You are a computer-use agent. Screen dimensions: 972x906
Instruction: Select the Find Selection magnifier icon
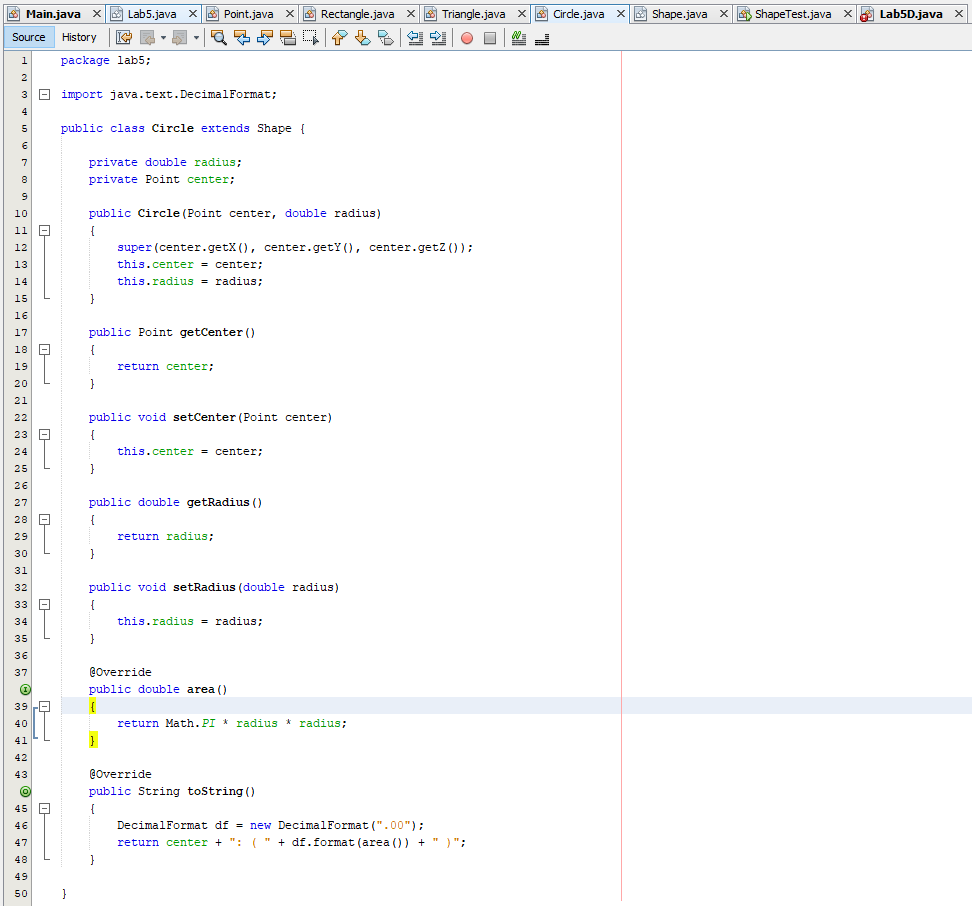pos(219,36)
